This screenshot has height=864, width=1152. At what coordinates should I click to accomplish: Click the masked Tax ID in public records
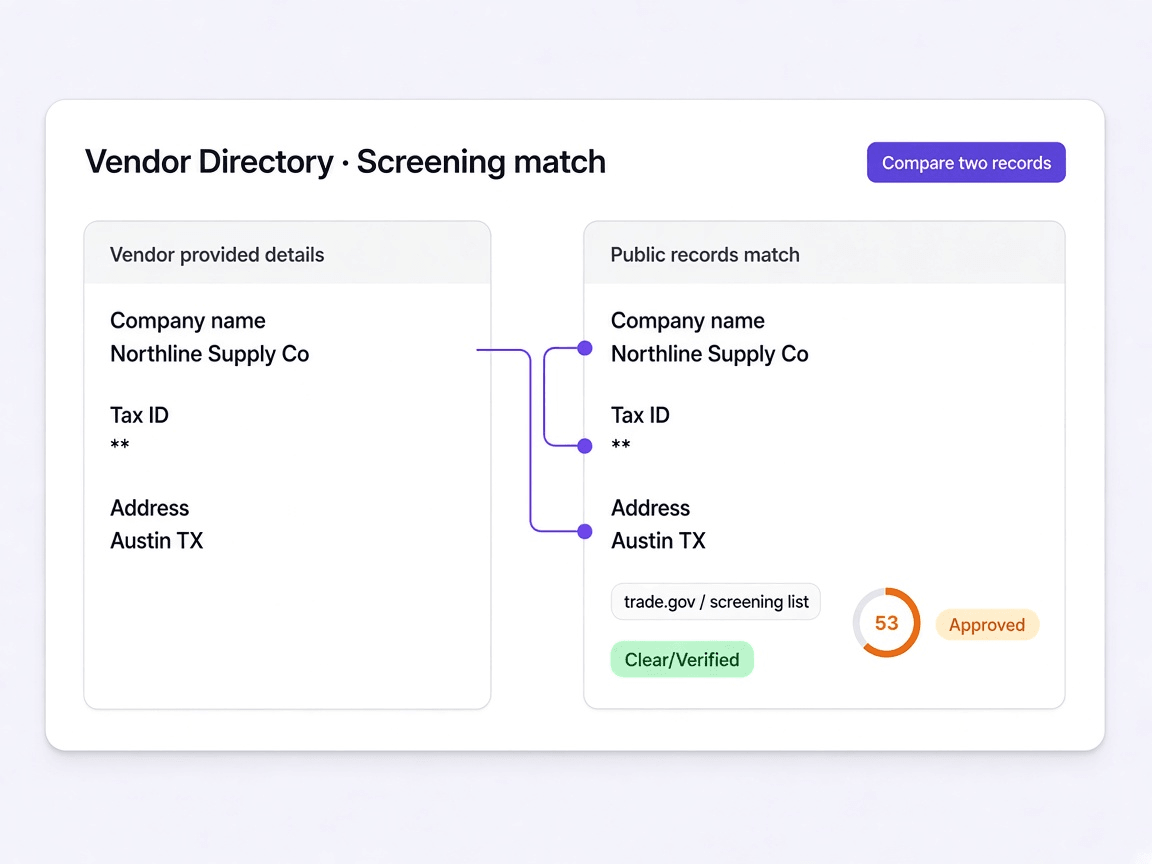(621, 444)
